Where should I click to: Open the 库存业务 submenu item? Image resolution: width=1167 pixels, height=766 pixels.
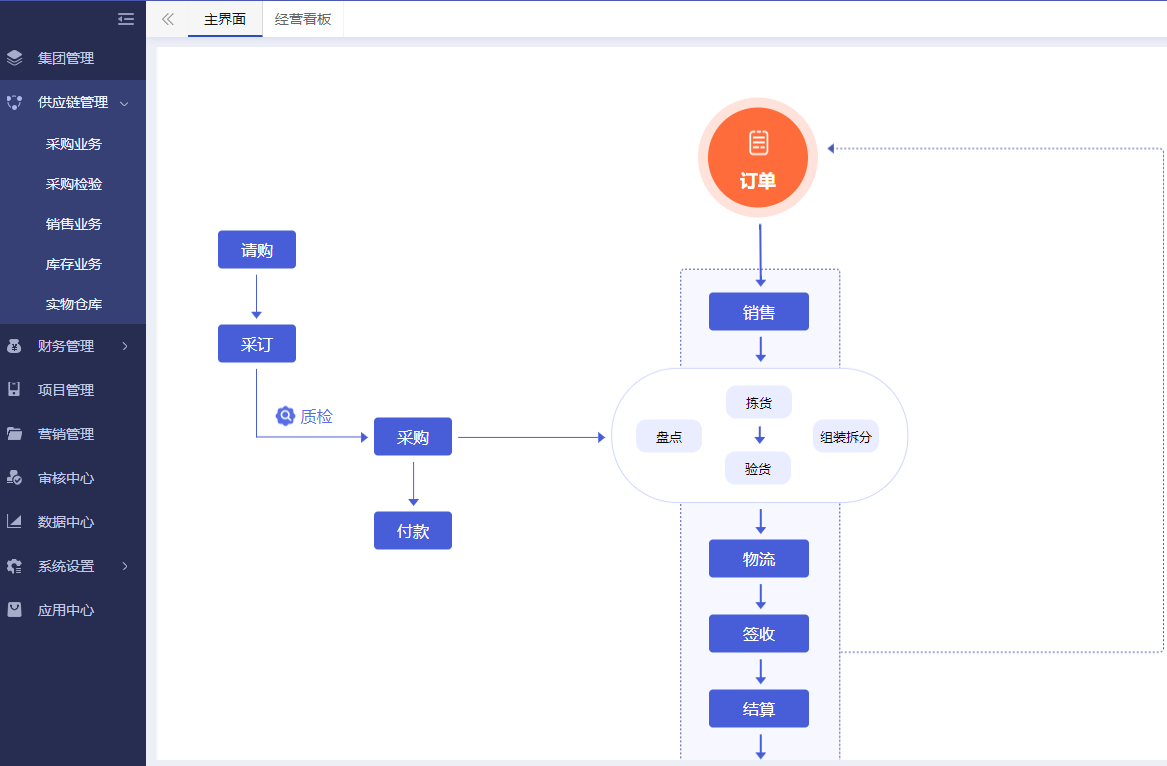pos(73,264)
